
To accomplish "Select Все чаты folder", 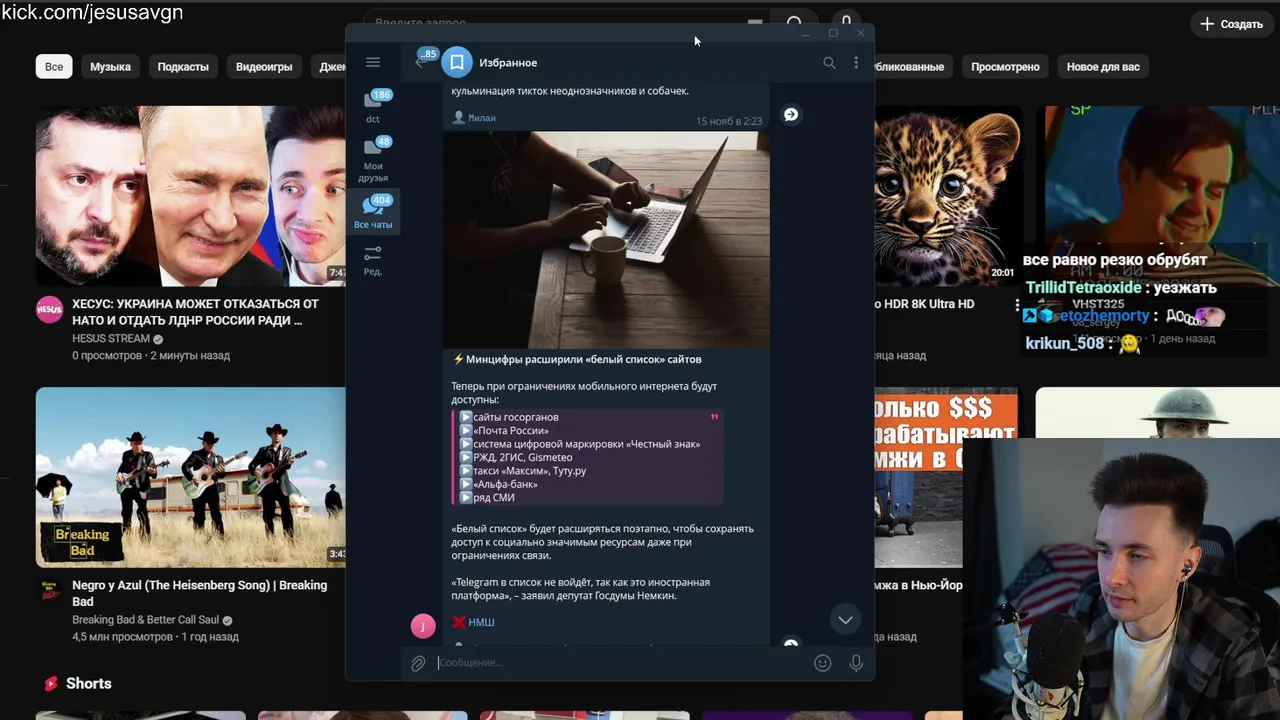I will (x=373, y=212).
